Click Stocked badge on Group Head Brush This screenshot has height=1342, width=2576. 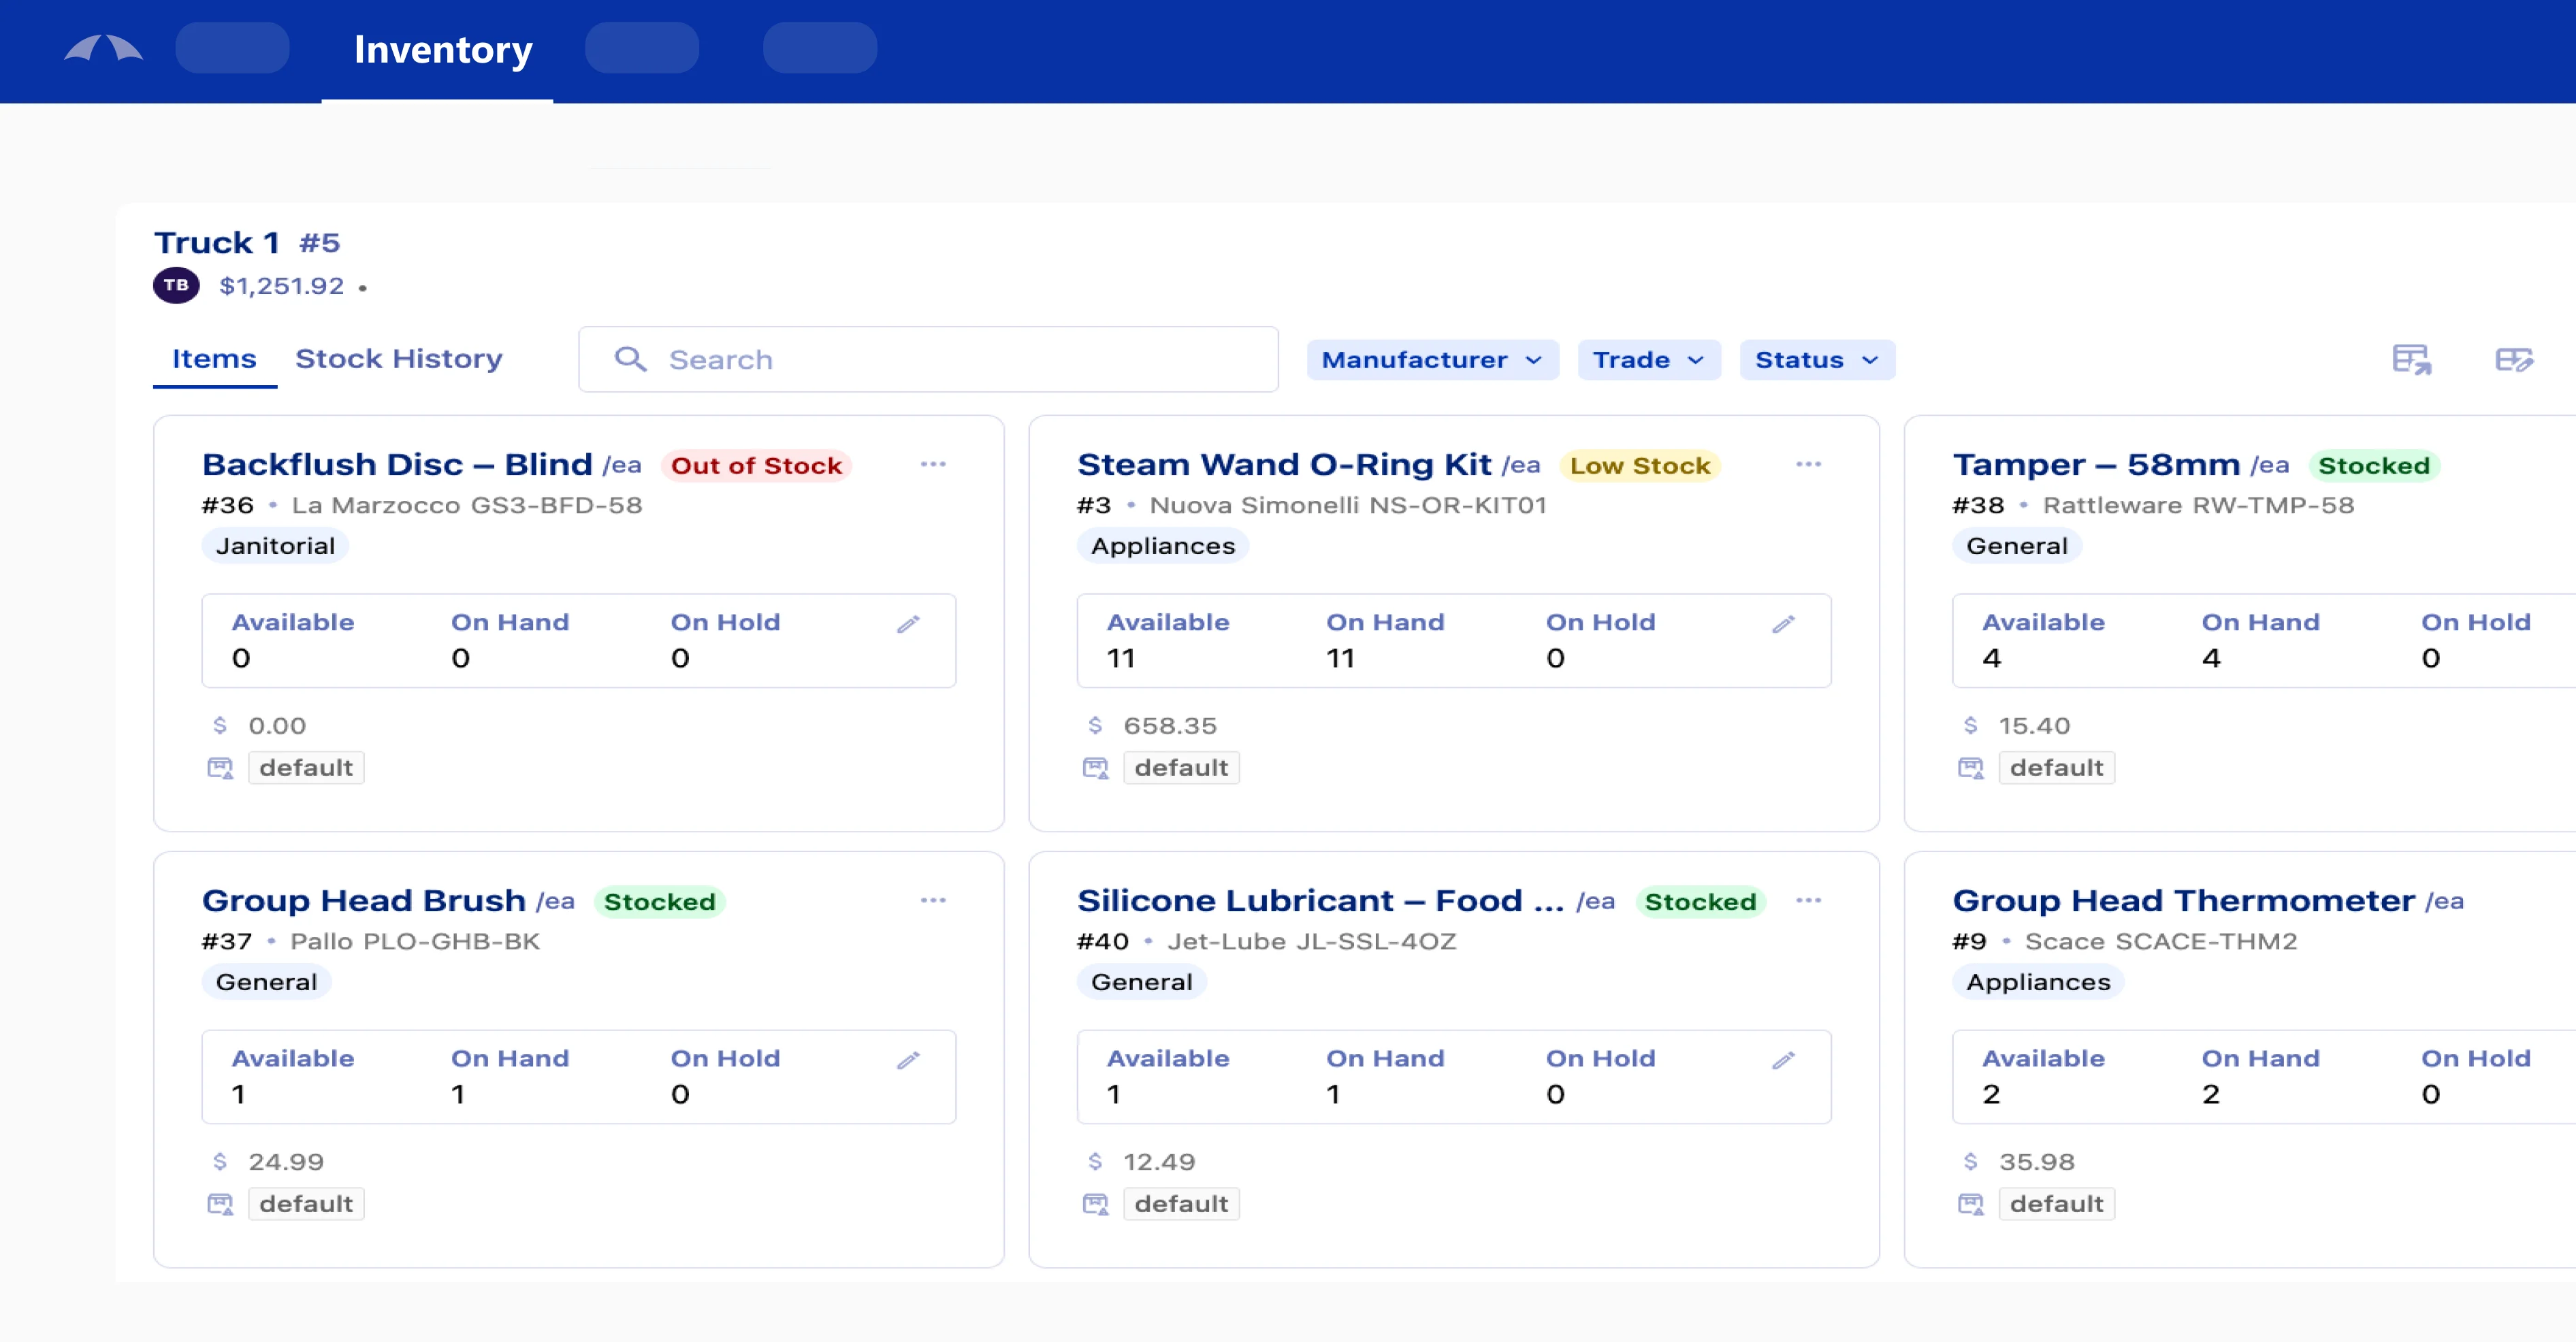pos(659,901)
